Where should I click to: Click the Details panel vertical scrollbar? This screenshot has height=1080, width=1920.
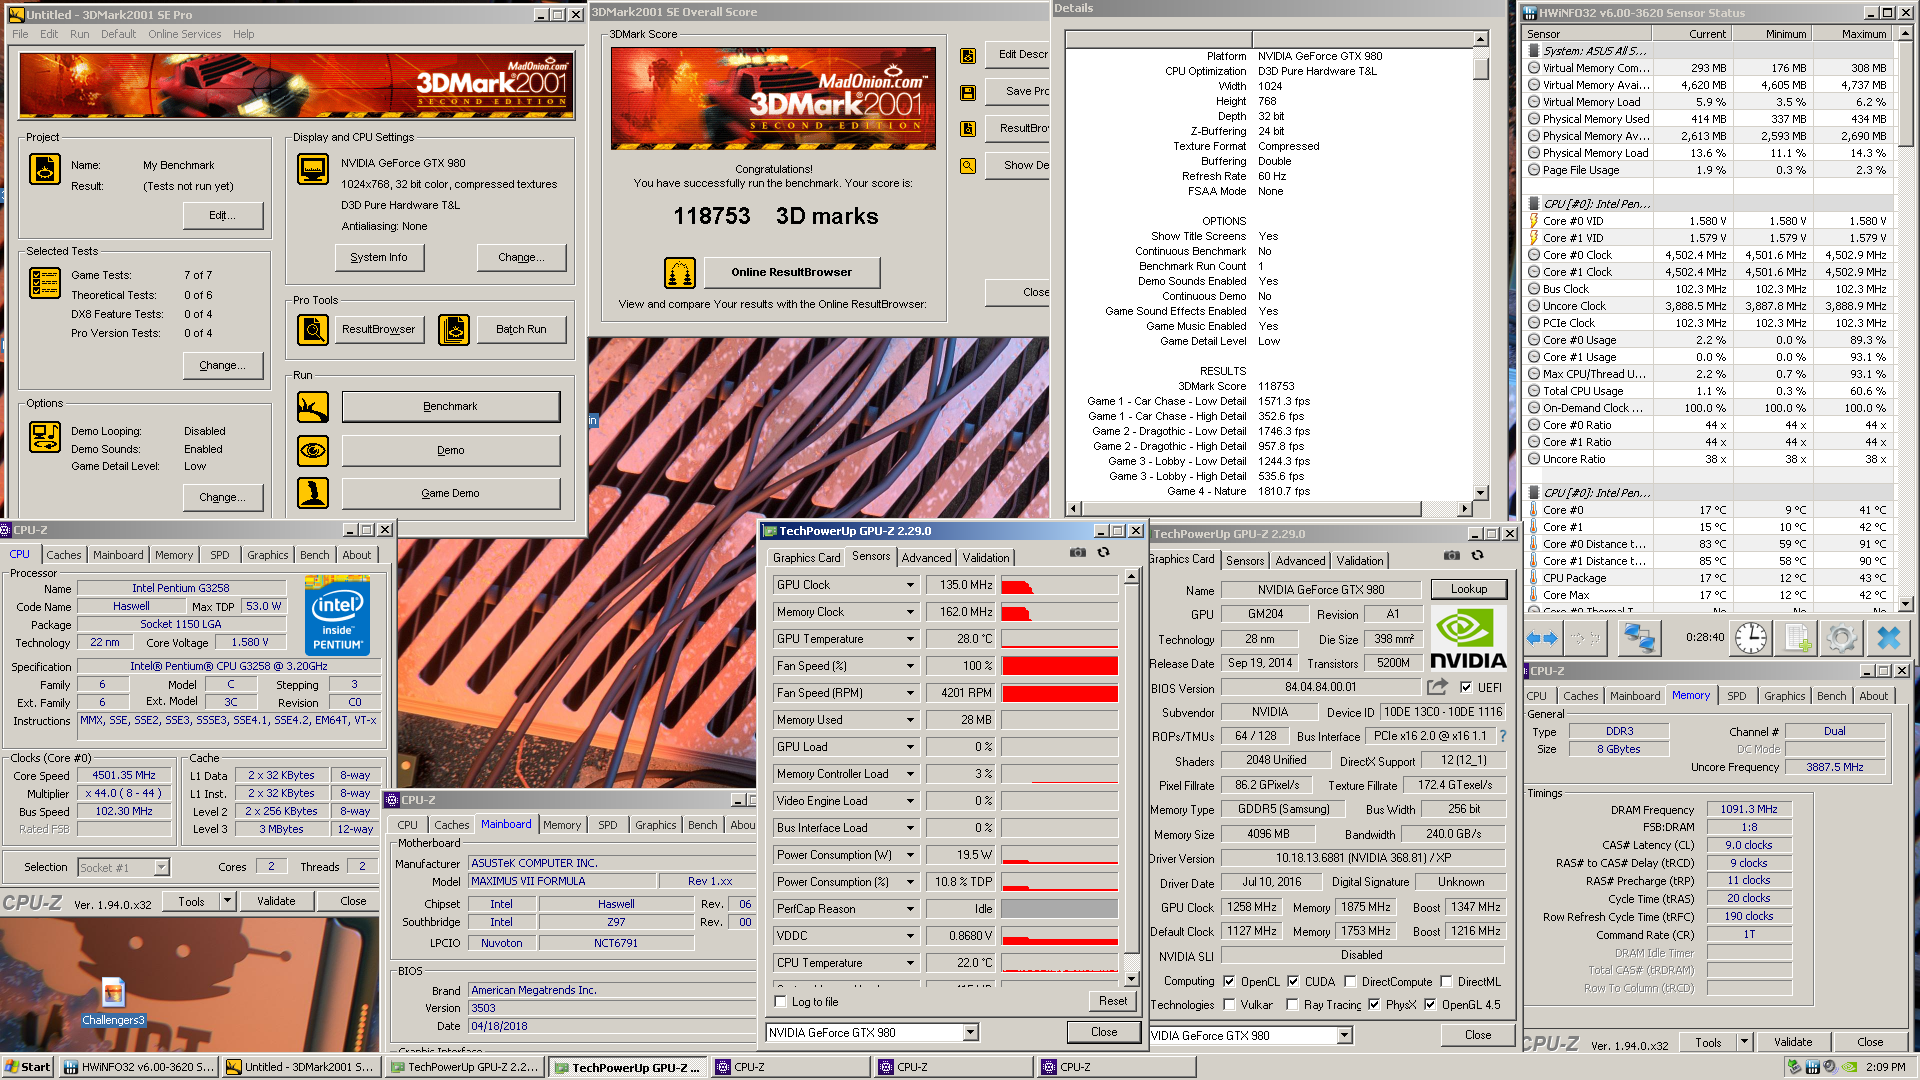click(x=1481, y=264)
